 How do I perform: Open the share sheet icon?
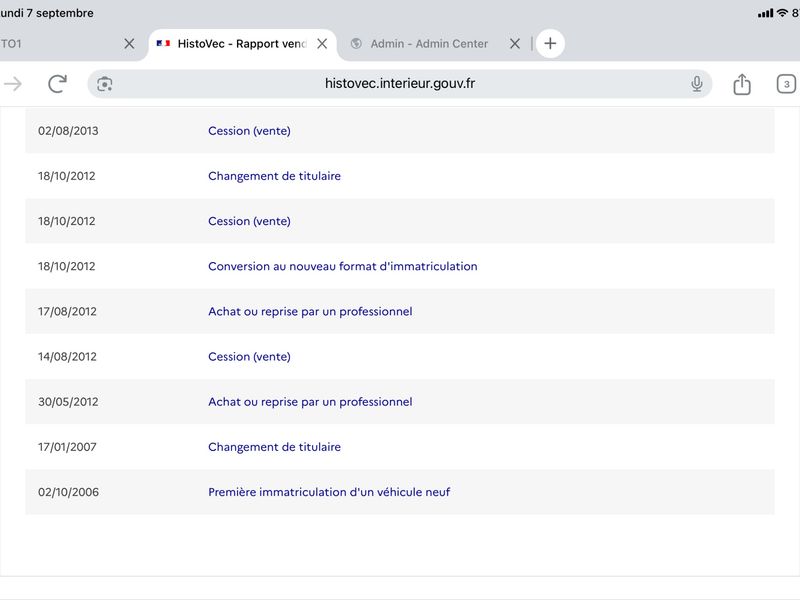(742, 84)
